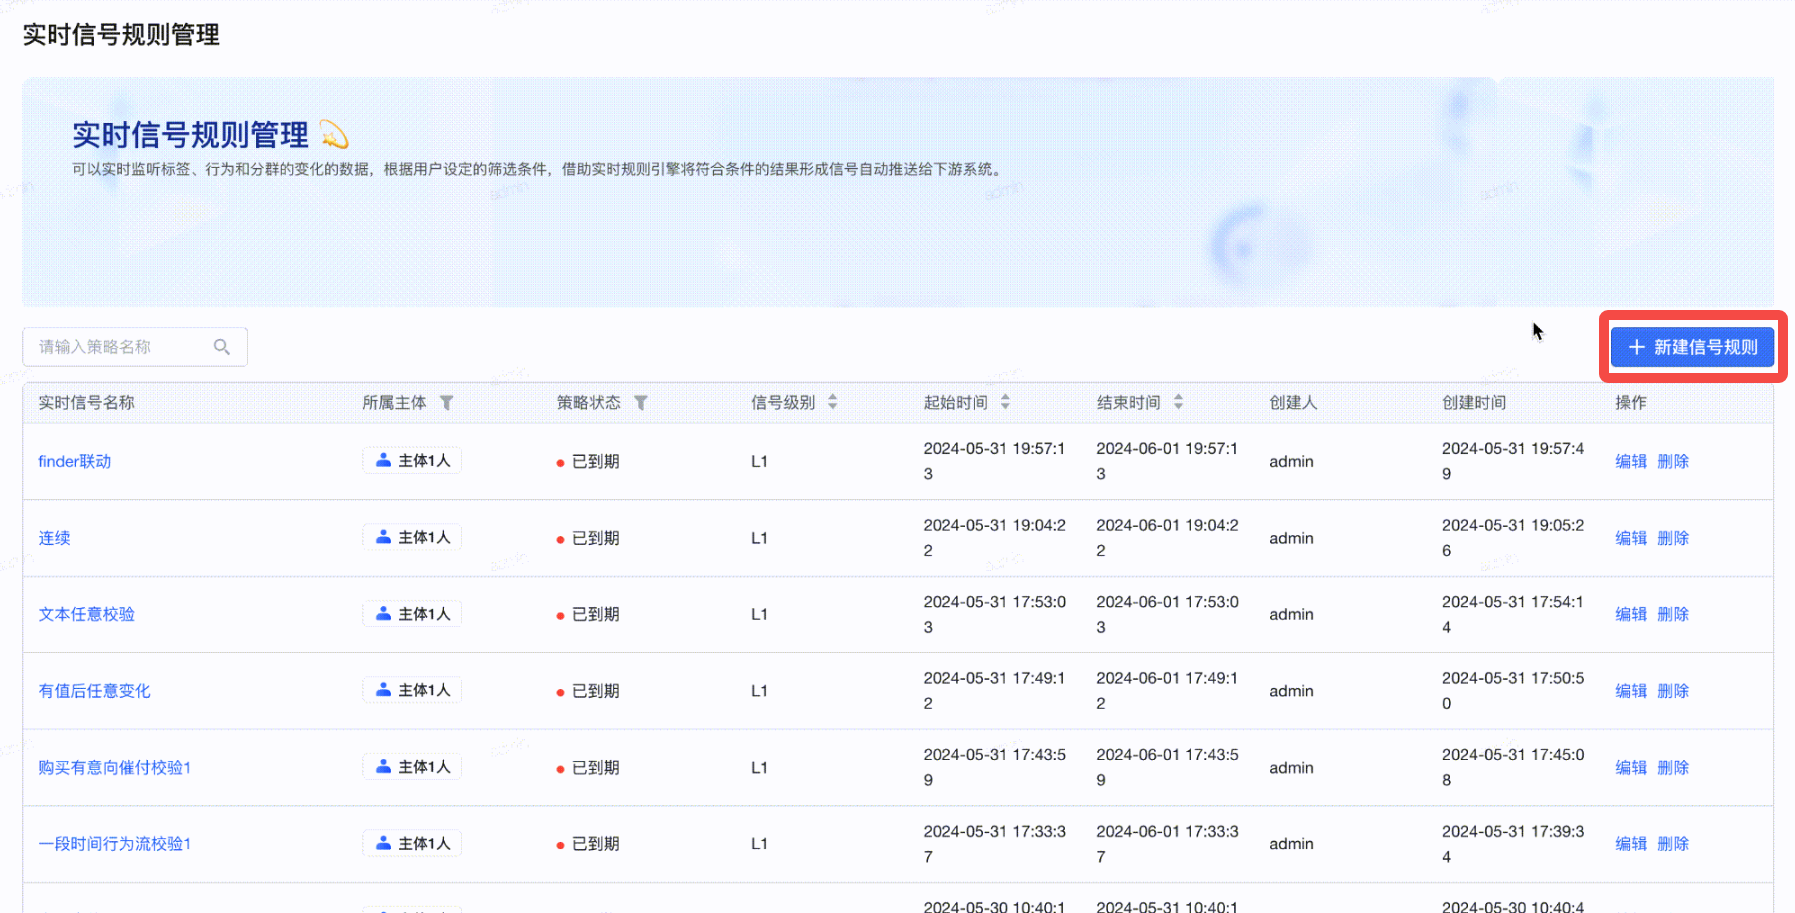Click the search magnifier icon
1795x913 pixels.
coord(222,347)
